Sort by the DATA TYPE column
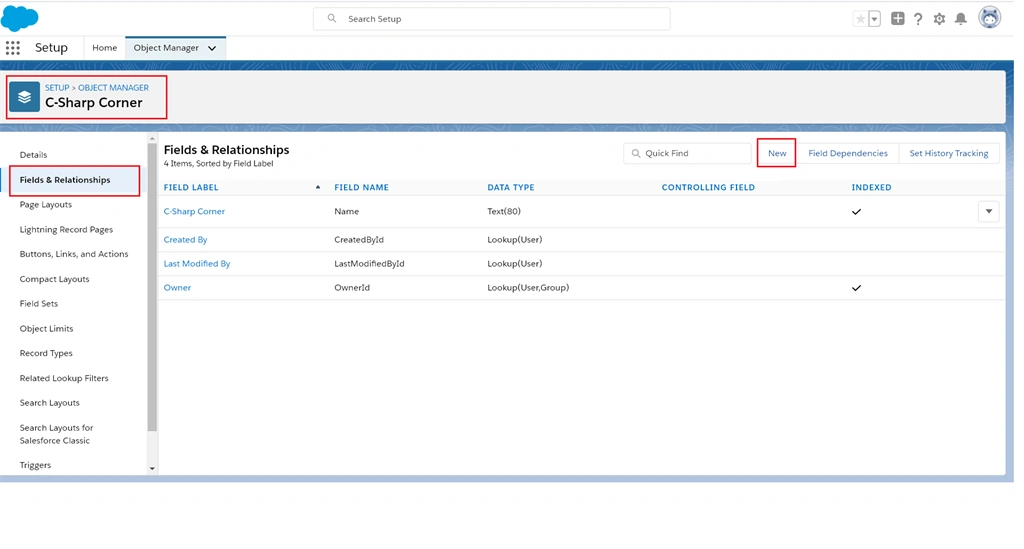 pyautogui.click(x=511, y=187)
